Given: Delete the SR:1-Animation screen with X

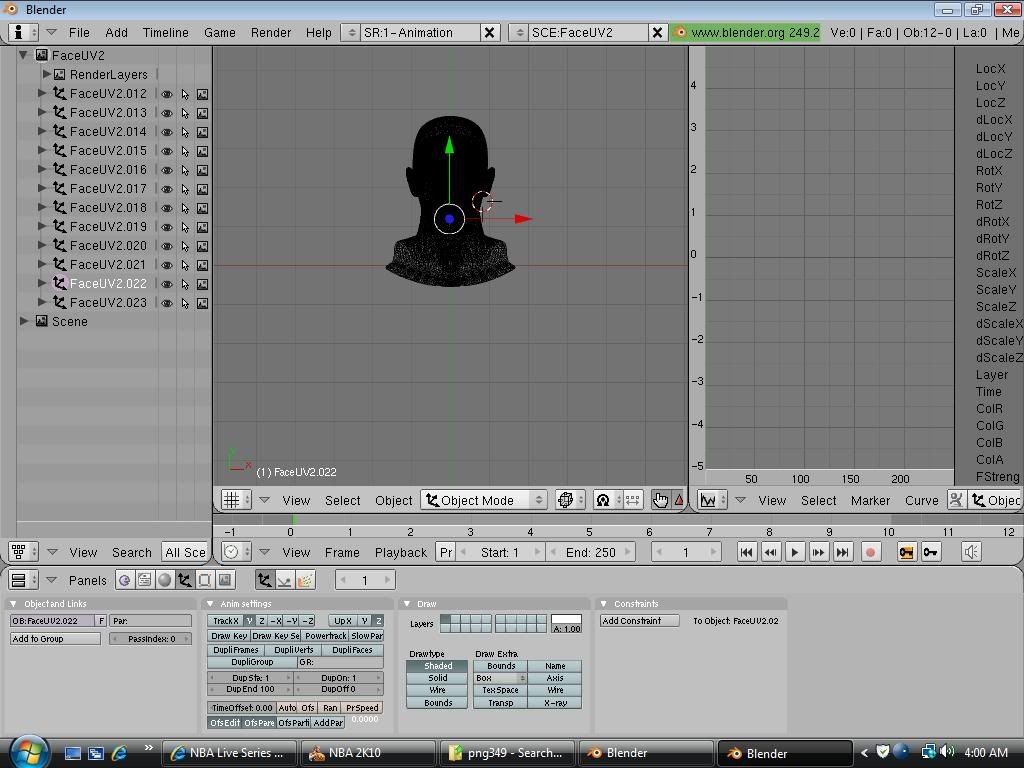Looking at the screenshot, I should tap(489, 33).
